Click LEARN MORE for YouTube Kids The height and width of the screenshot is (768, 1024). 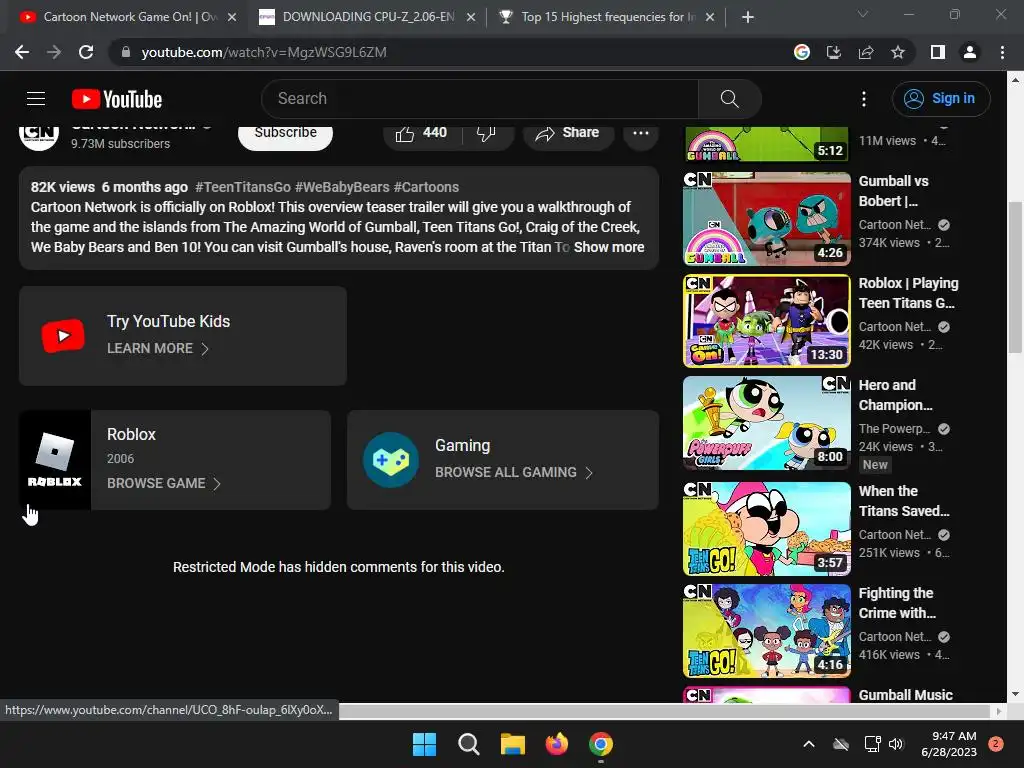tap(157, 349)
